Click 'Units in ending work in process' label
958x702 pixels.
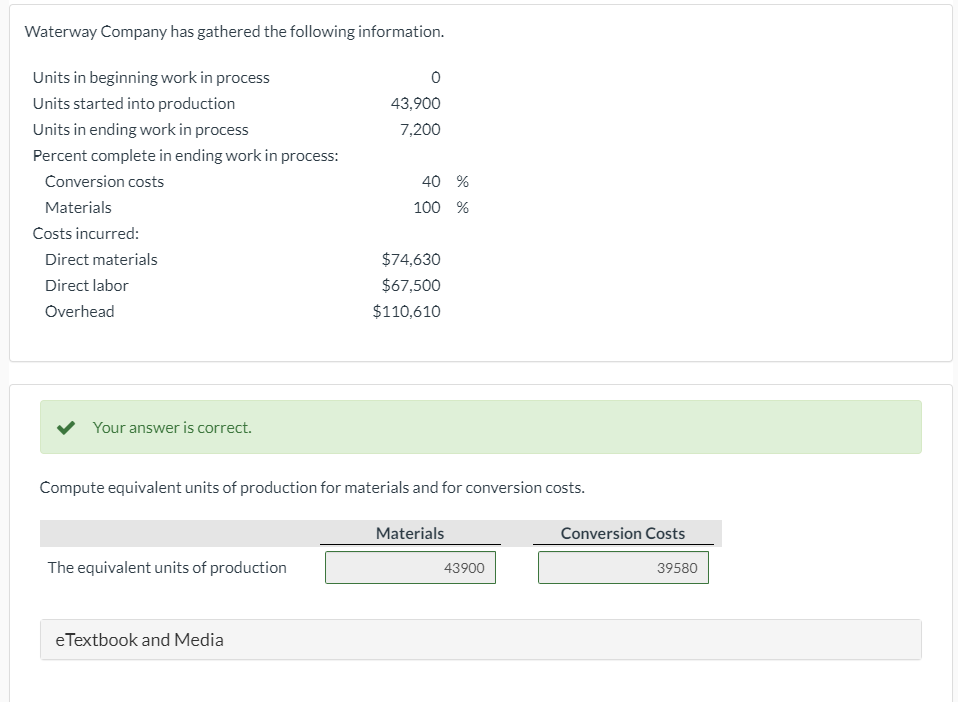141,130
